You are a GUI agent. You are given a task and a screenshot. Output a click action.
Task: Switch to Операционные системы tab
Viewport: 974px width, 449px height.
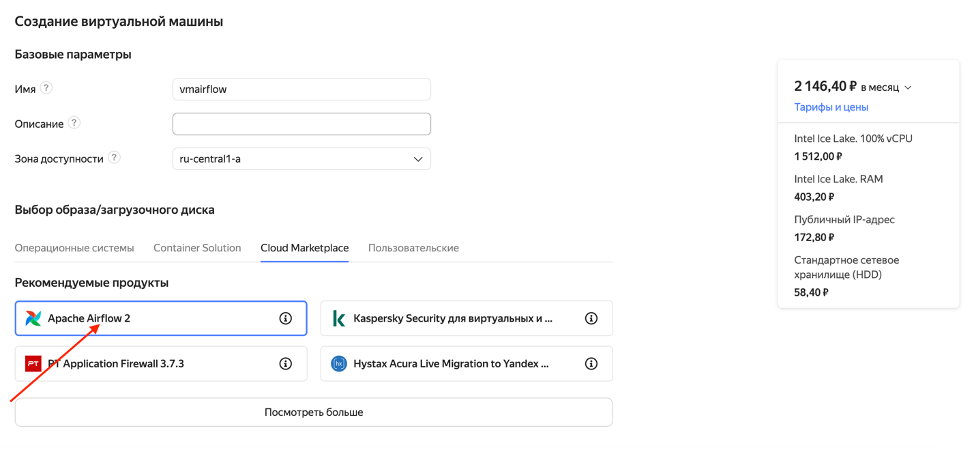click(x=74, y=248)
